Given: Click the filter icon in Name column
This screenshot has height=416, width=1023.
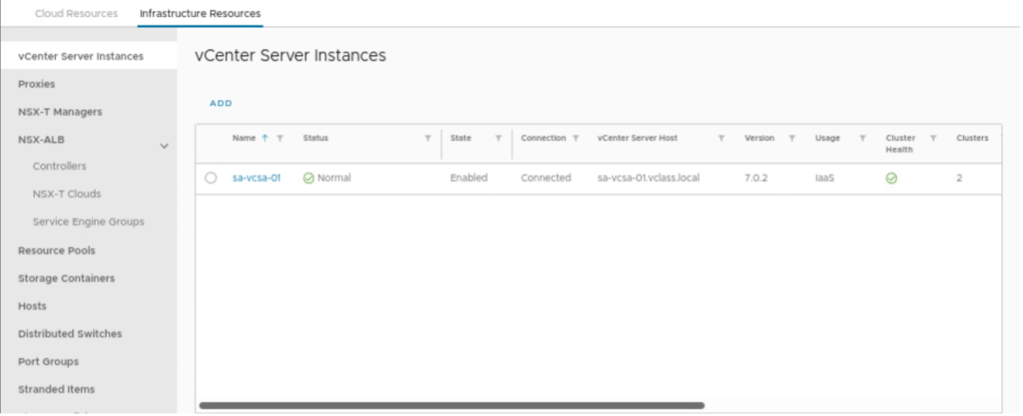Looking at the screenshot, I should 280,138.
